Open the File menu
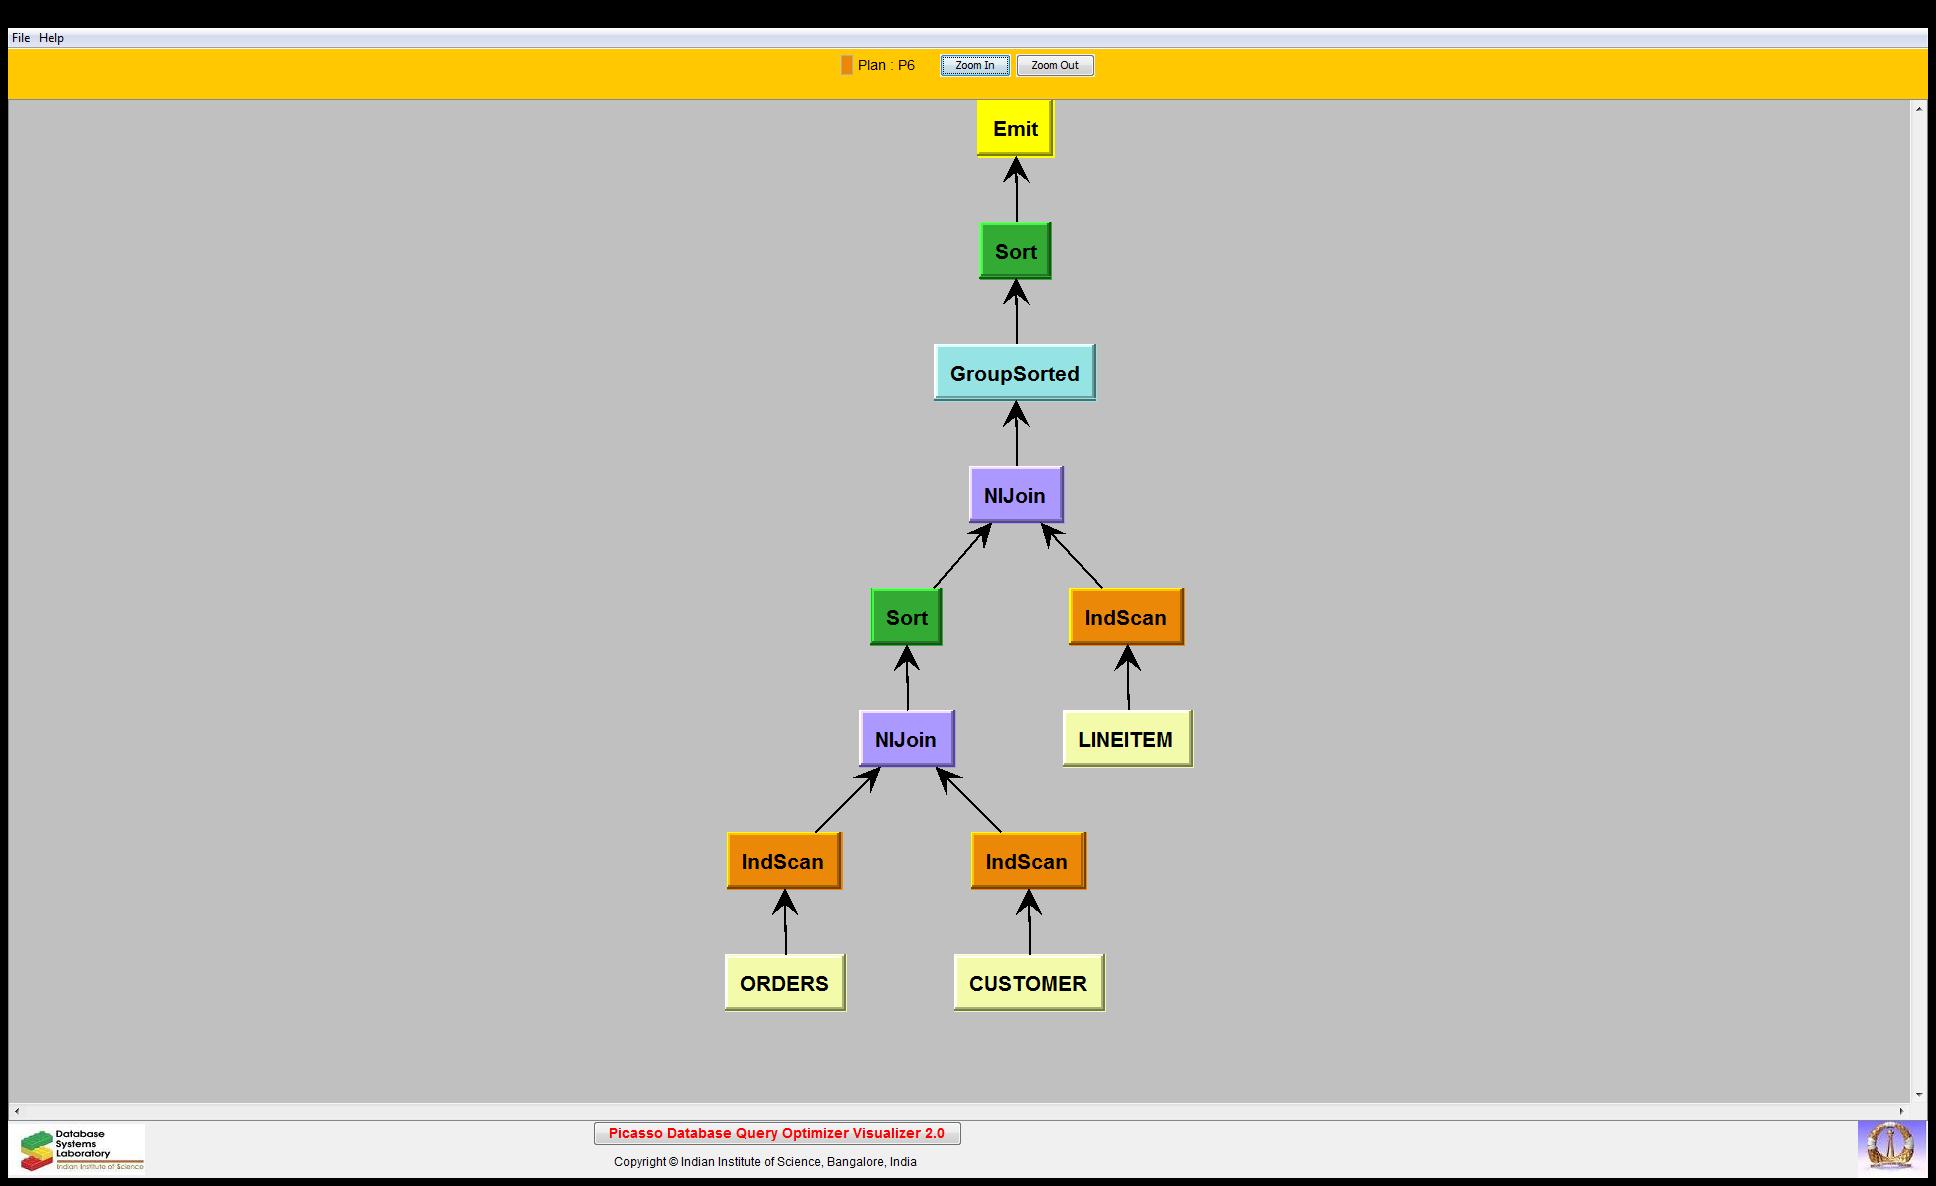This screenshot has height=1186, width=1936. (20, 38)
